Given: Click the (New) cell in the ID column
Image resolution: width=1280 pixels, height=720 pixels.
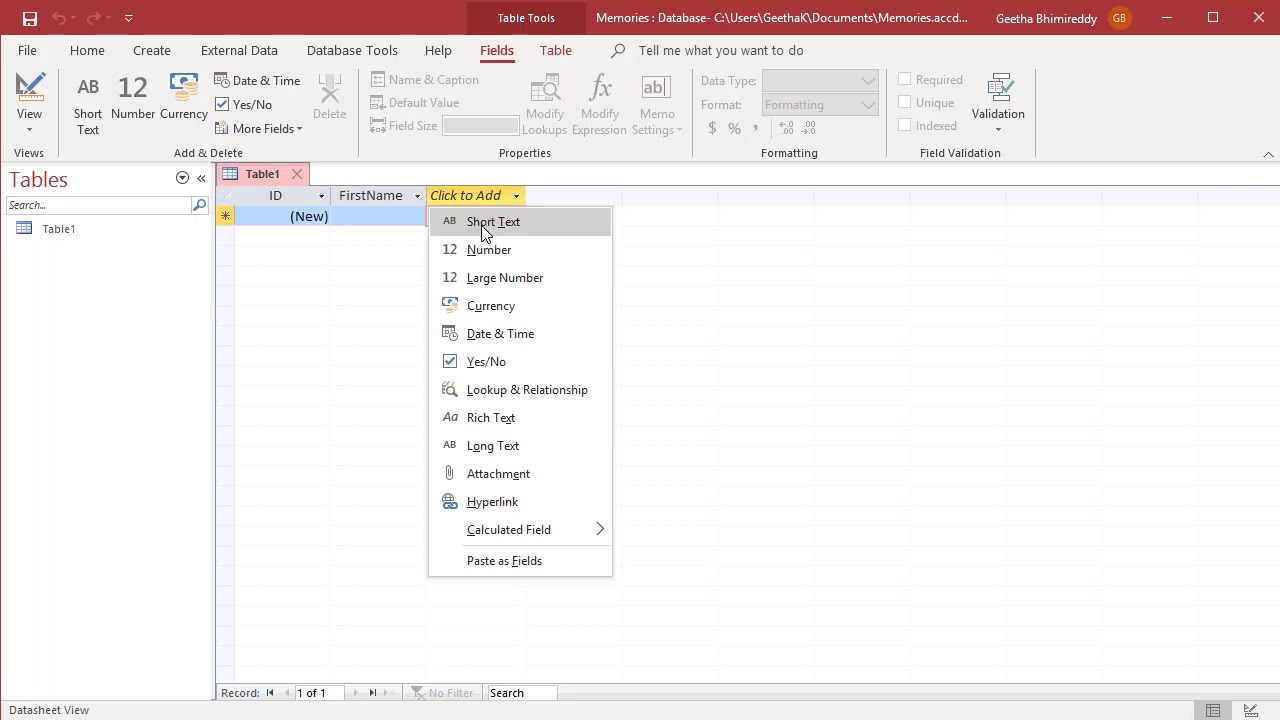Looking at the screenshot, I should pyautogui.click(x=282, y=217).
